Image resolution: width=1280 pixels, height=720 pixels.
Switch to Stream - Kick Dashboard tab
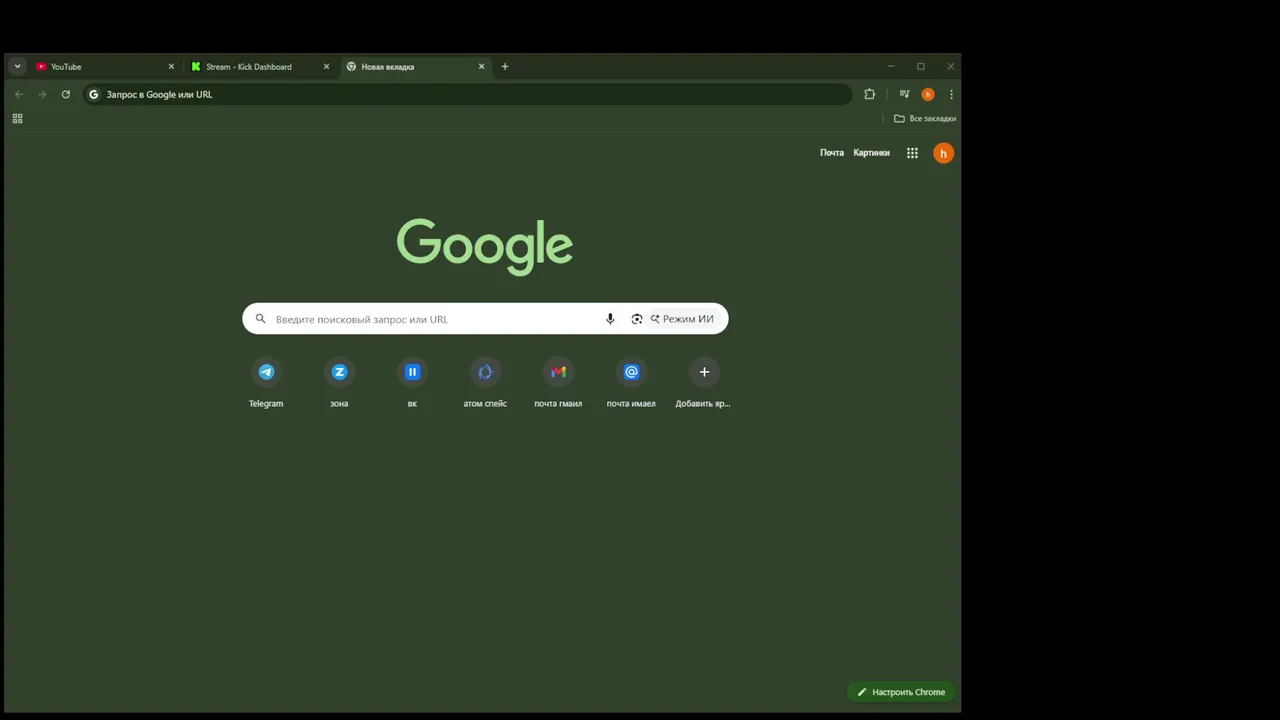coord(259,67)
